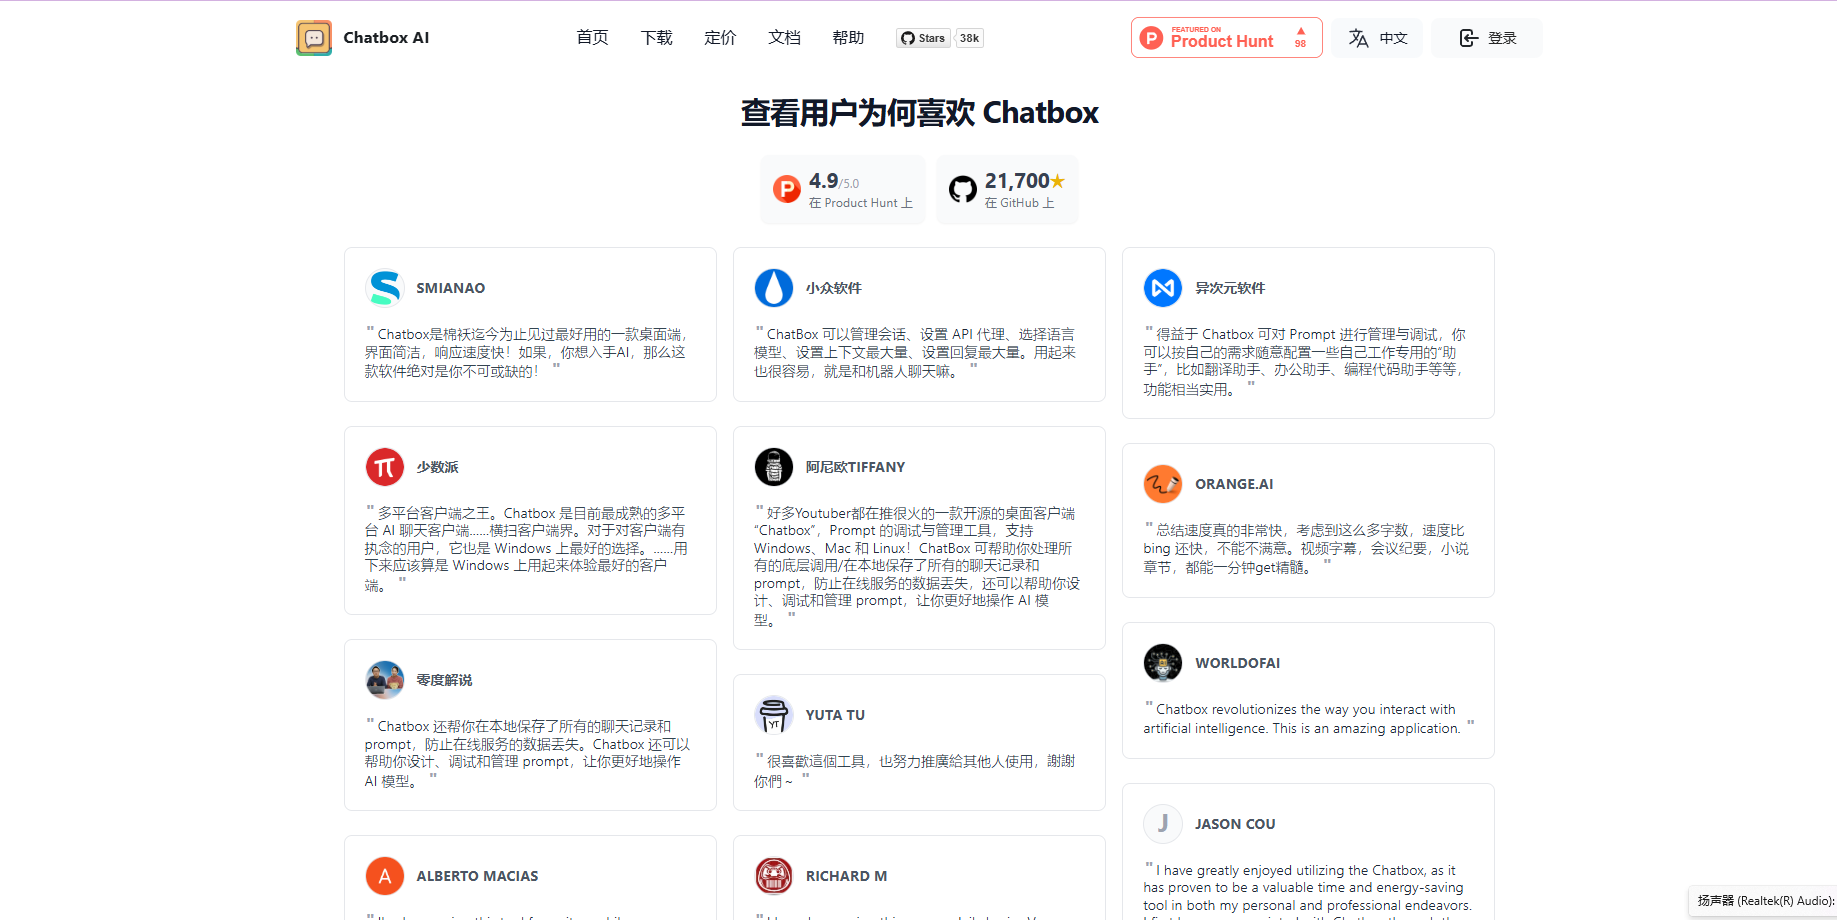Click the 异次元软件 blue avatar
The width and height of the screenshot is (1837, 920).
[1163, 288]
